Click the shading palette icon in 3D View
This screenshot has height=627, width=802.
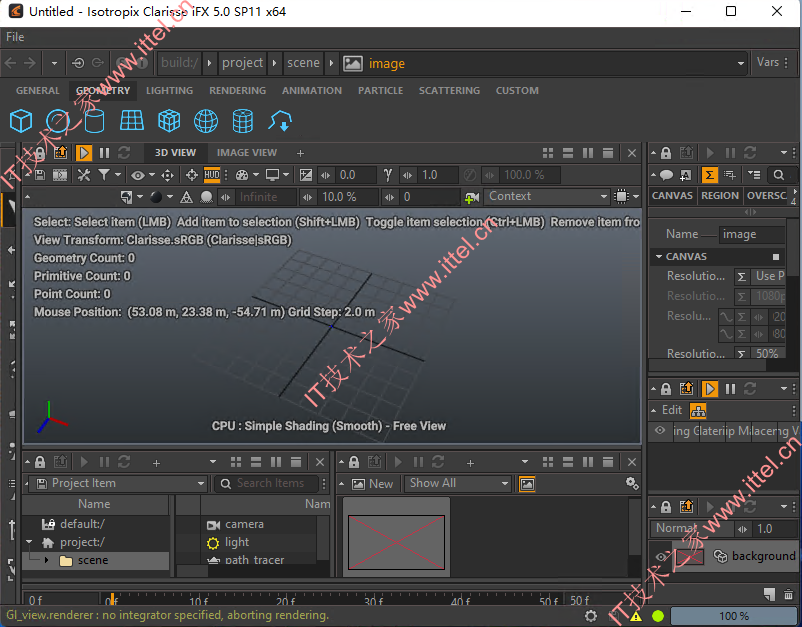pos(242,175)
